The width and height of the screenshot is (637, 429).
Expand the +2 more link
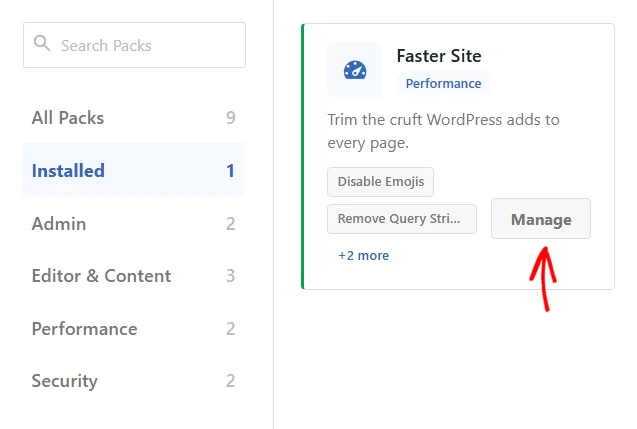click(x=364, y=256)
